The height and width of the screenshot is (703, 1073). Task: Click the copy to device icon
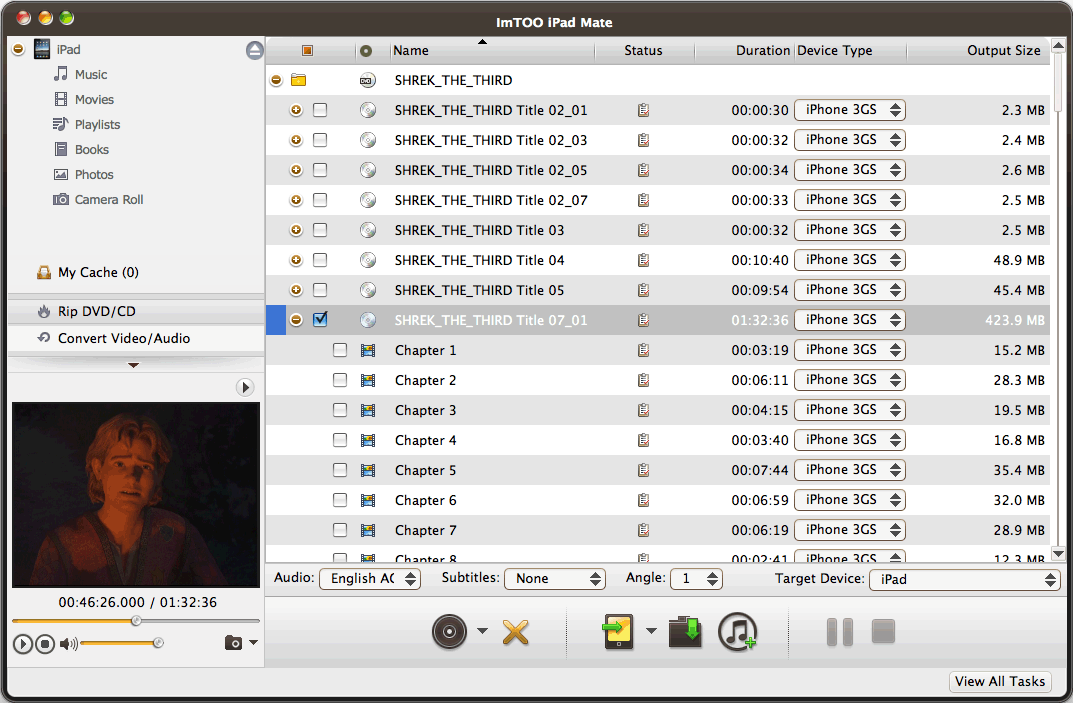[x=618, y=631]
